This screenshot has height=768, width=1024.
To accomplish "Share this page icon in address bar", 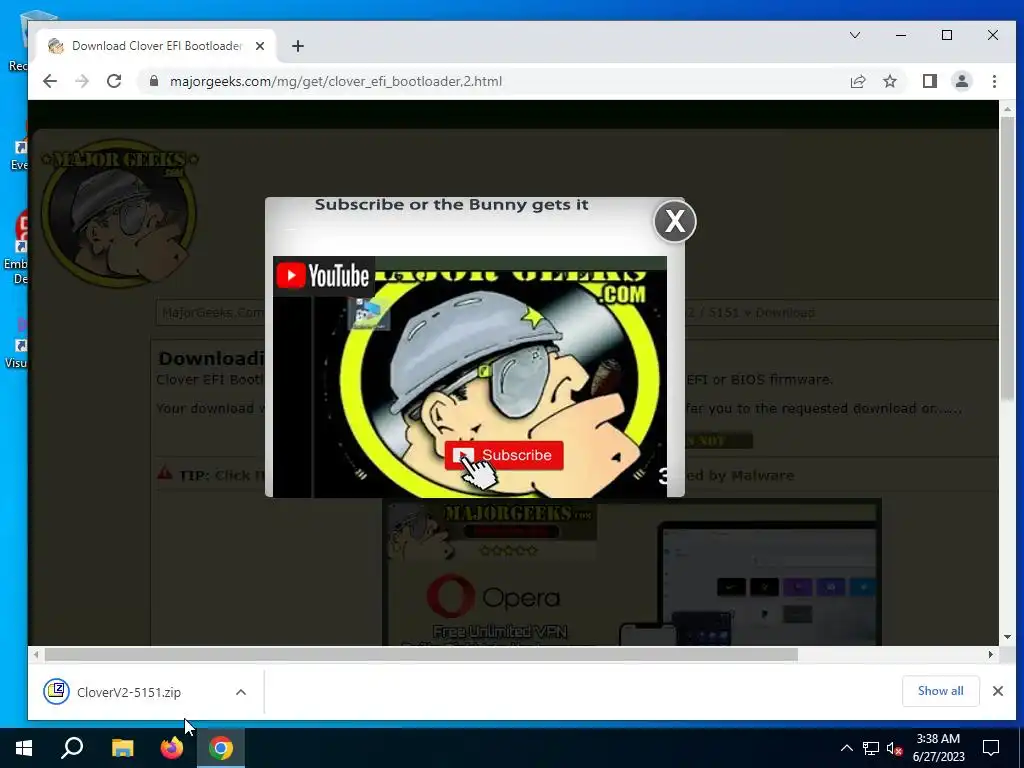I will pos(857,81).
